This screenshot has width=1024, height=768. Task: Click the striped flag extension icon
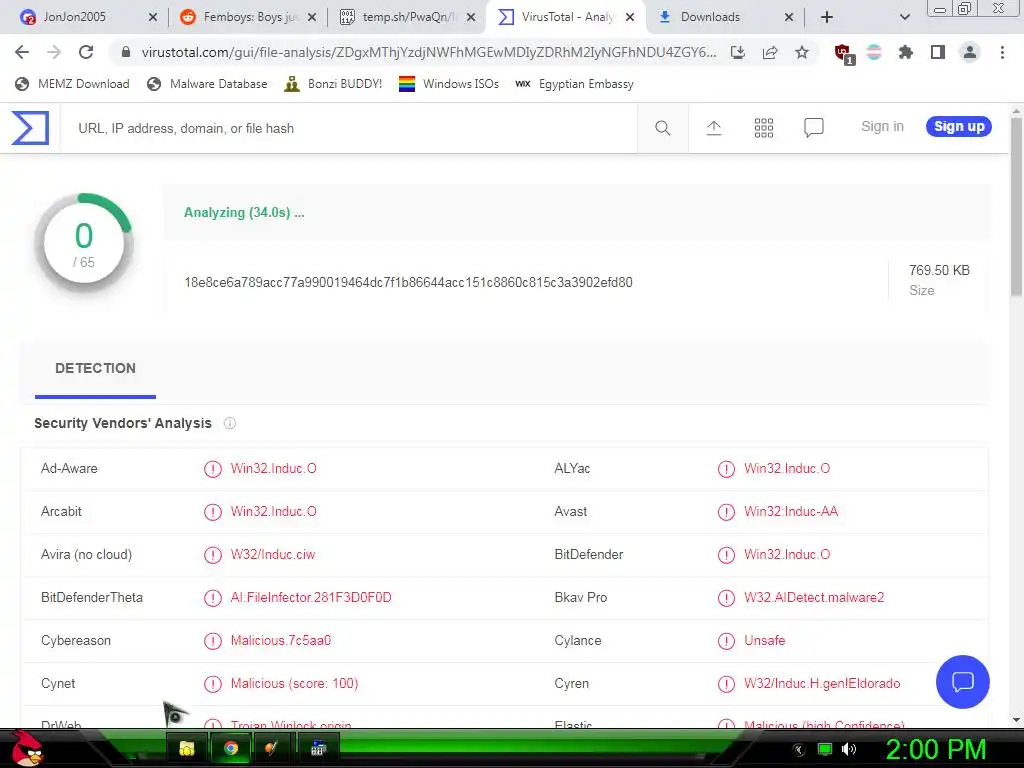[x=874, y=52]
